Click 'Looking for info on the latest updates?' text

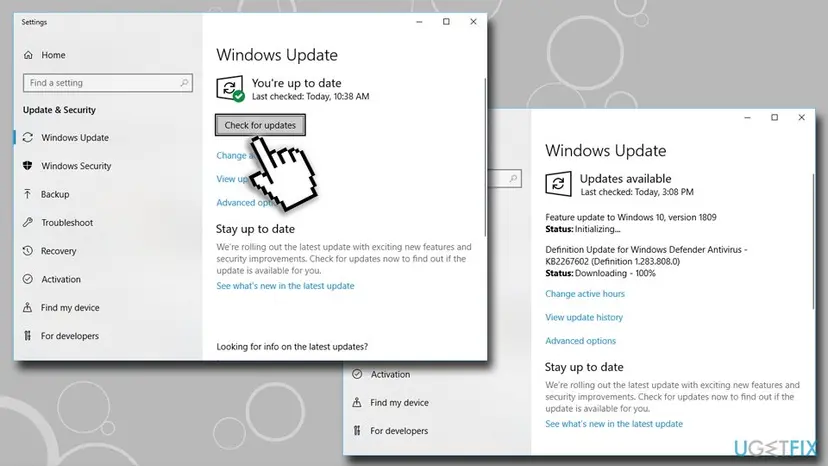292,347
